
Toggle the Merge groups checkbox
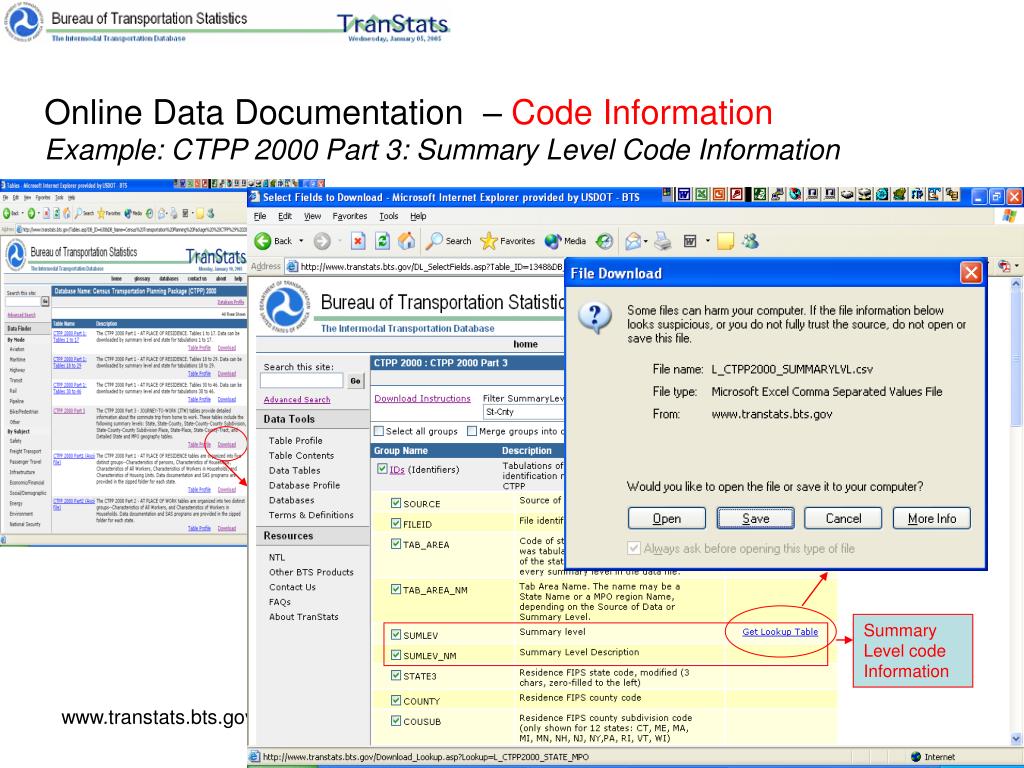(472, 431)
